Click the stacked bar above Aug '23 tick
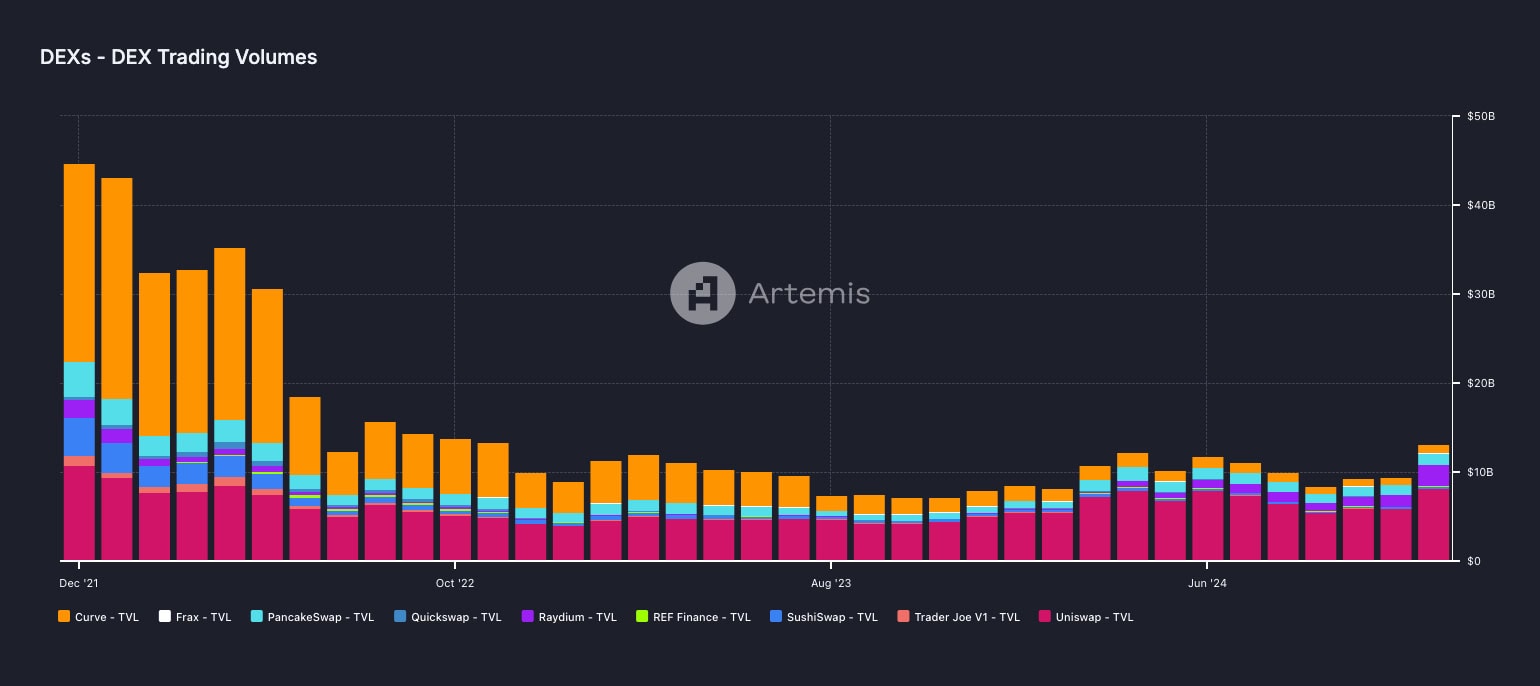1540x686 pixels. click(831, 528)
